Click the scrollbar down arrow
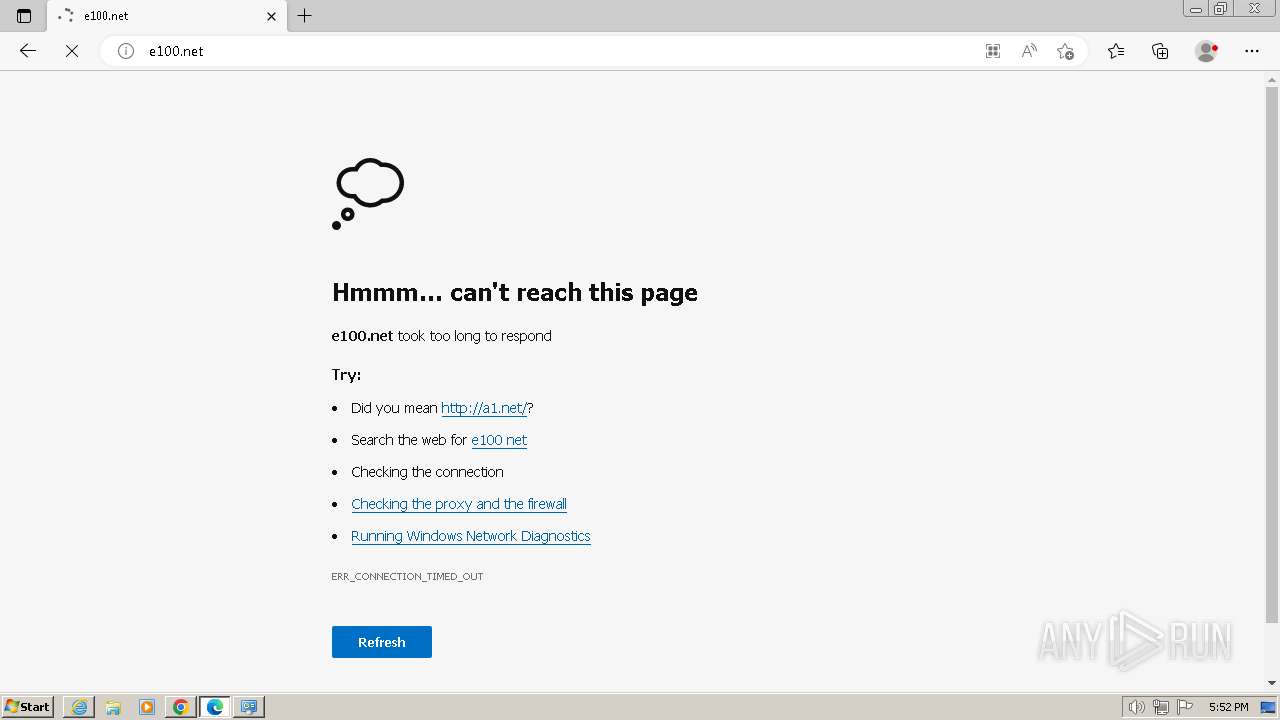This screenshot has height=720, width=1280. click(1272, 683)
